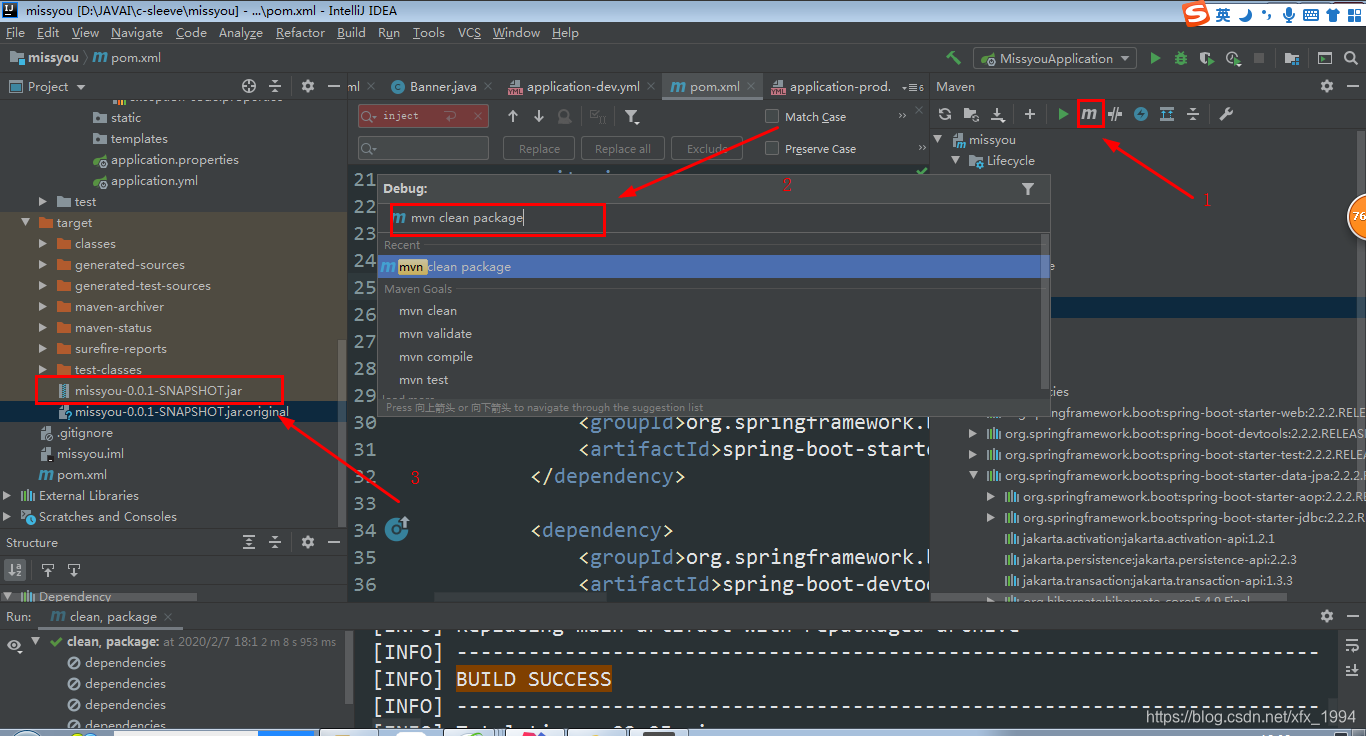Viewport: 1366px width, 736px height.
Task: Open Structure panel settings gear
Action: pyautogui.click(x=308, y=542)
